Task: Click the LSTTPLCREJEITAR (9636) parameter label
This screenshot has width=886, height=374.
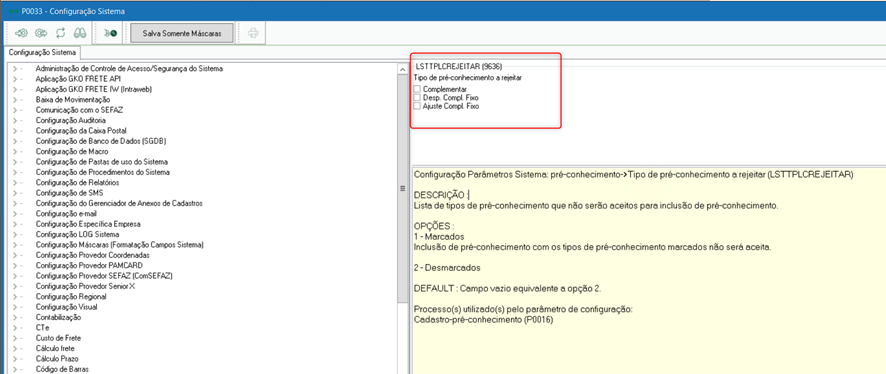Action: pyautogui.click(x=459, y=66)
